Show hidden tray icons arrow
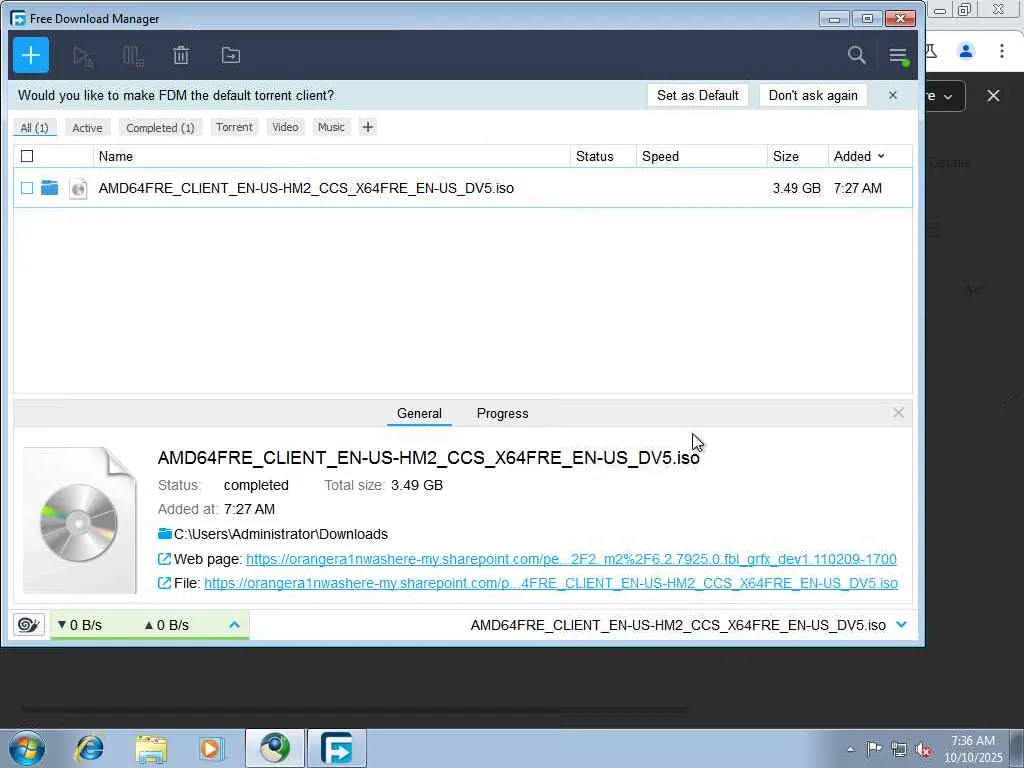The height and width of the screenshot is (768, 1024). (850, 749)
